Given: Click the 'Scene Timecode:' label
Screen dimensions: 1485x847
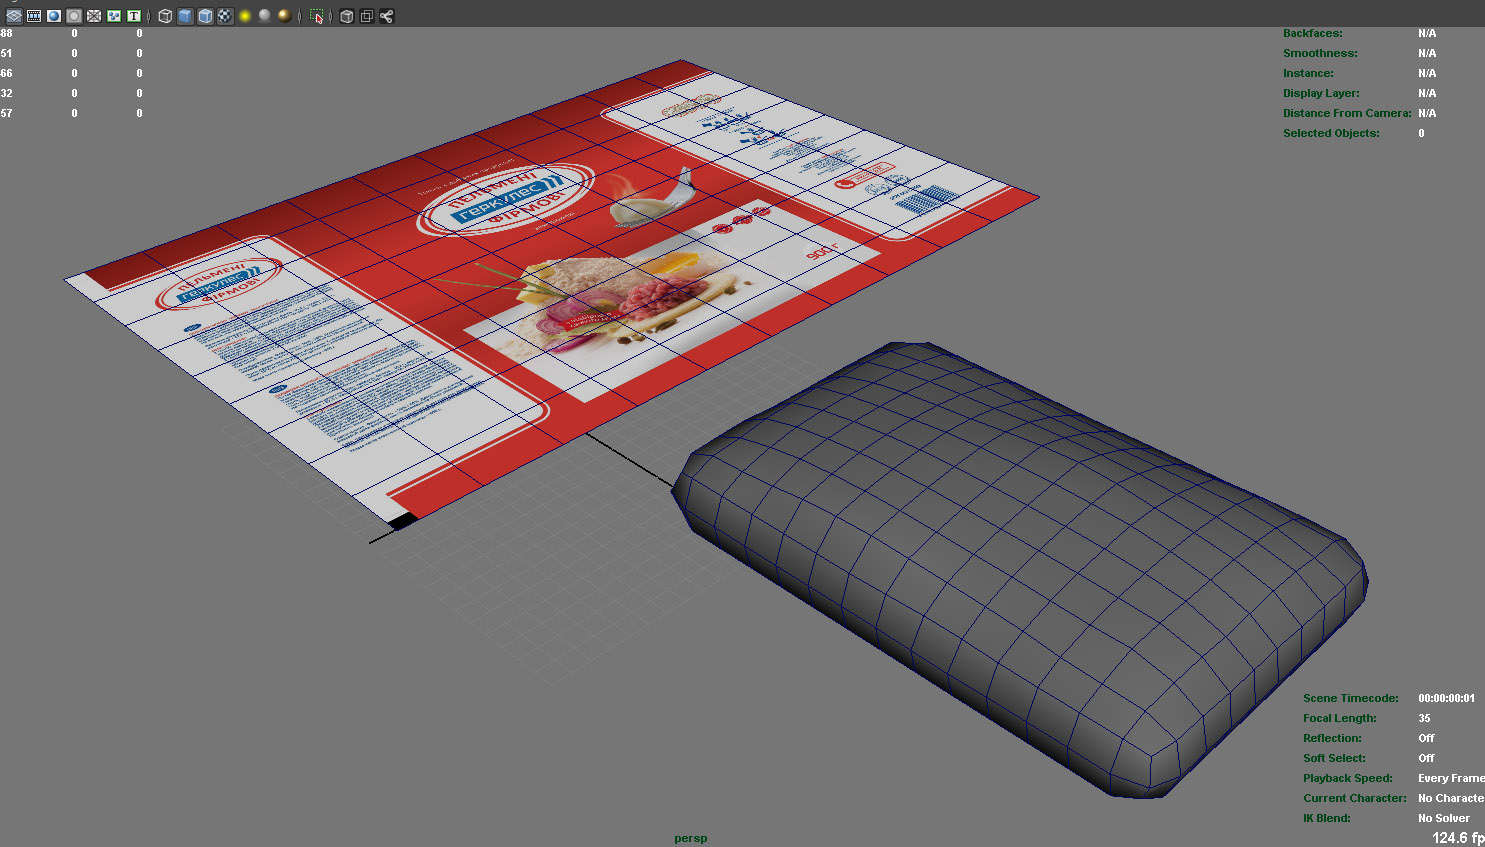Looking at the screenshot, I should tap(1351, 698).
